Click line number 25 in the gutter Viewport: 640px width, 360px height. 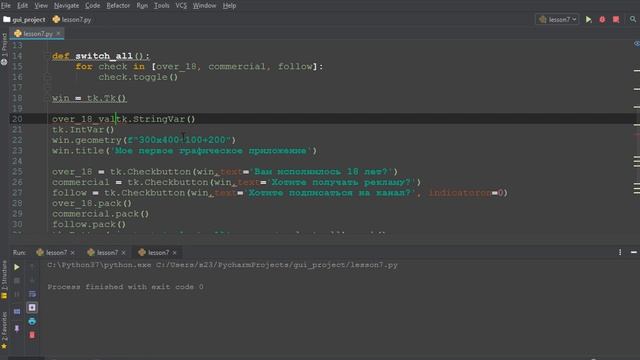coord(17,172)
